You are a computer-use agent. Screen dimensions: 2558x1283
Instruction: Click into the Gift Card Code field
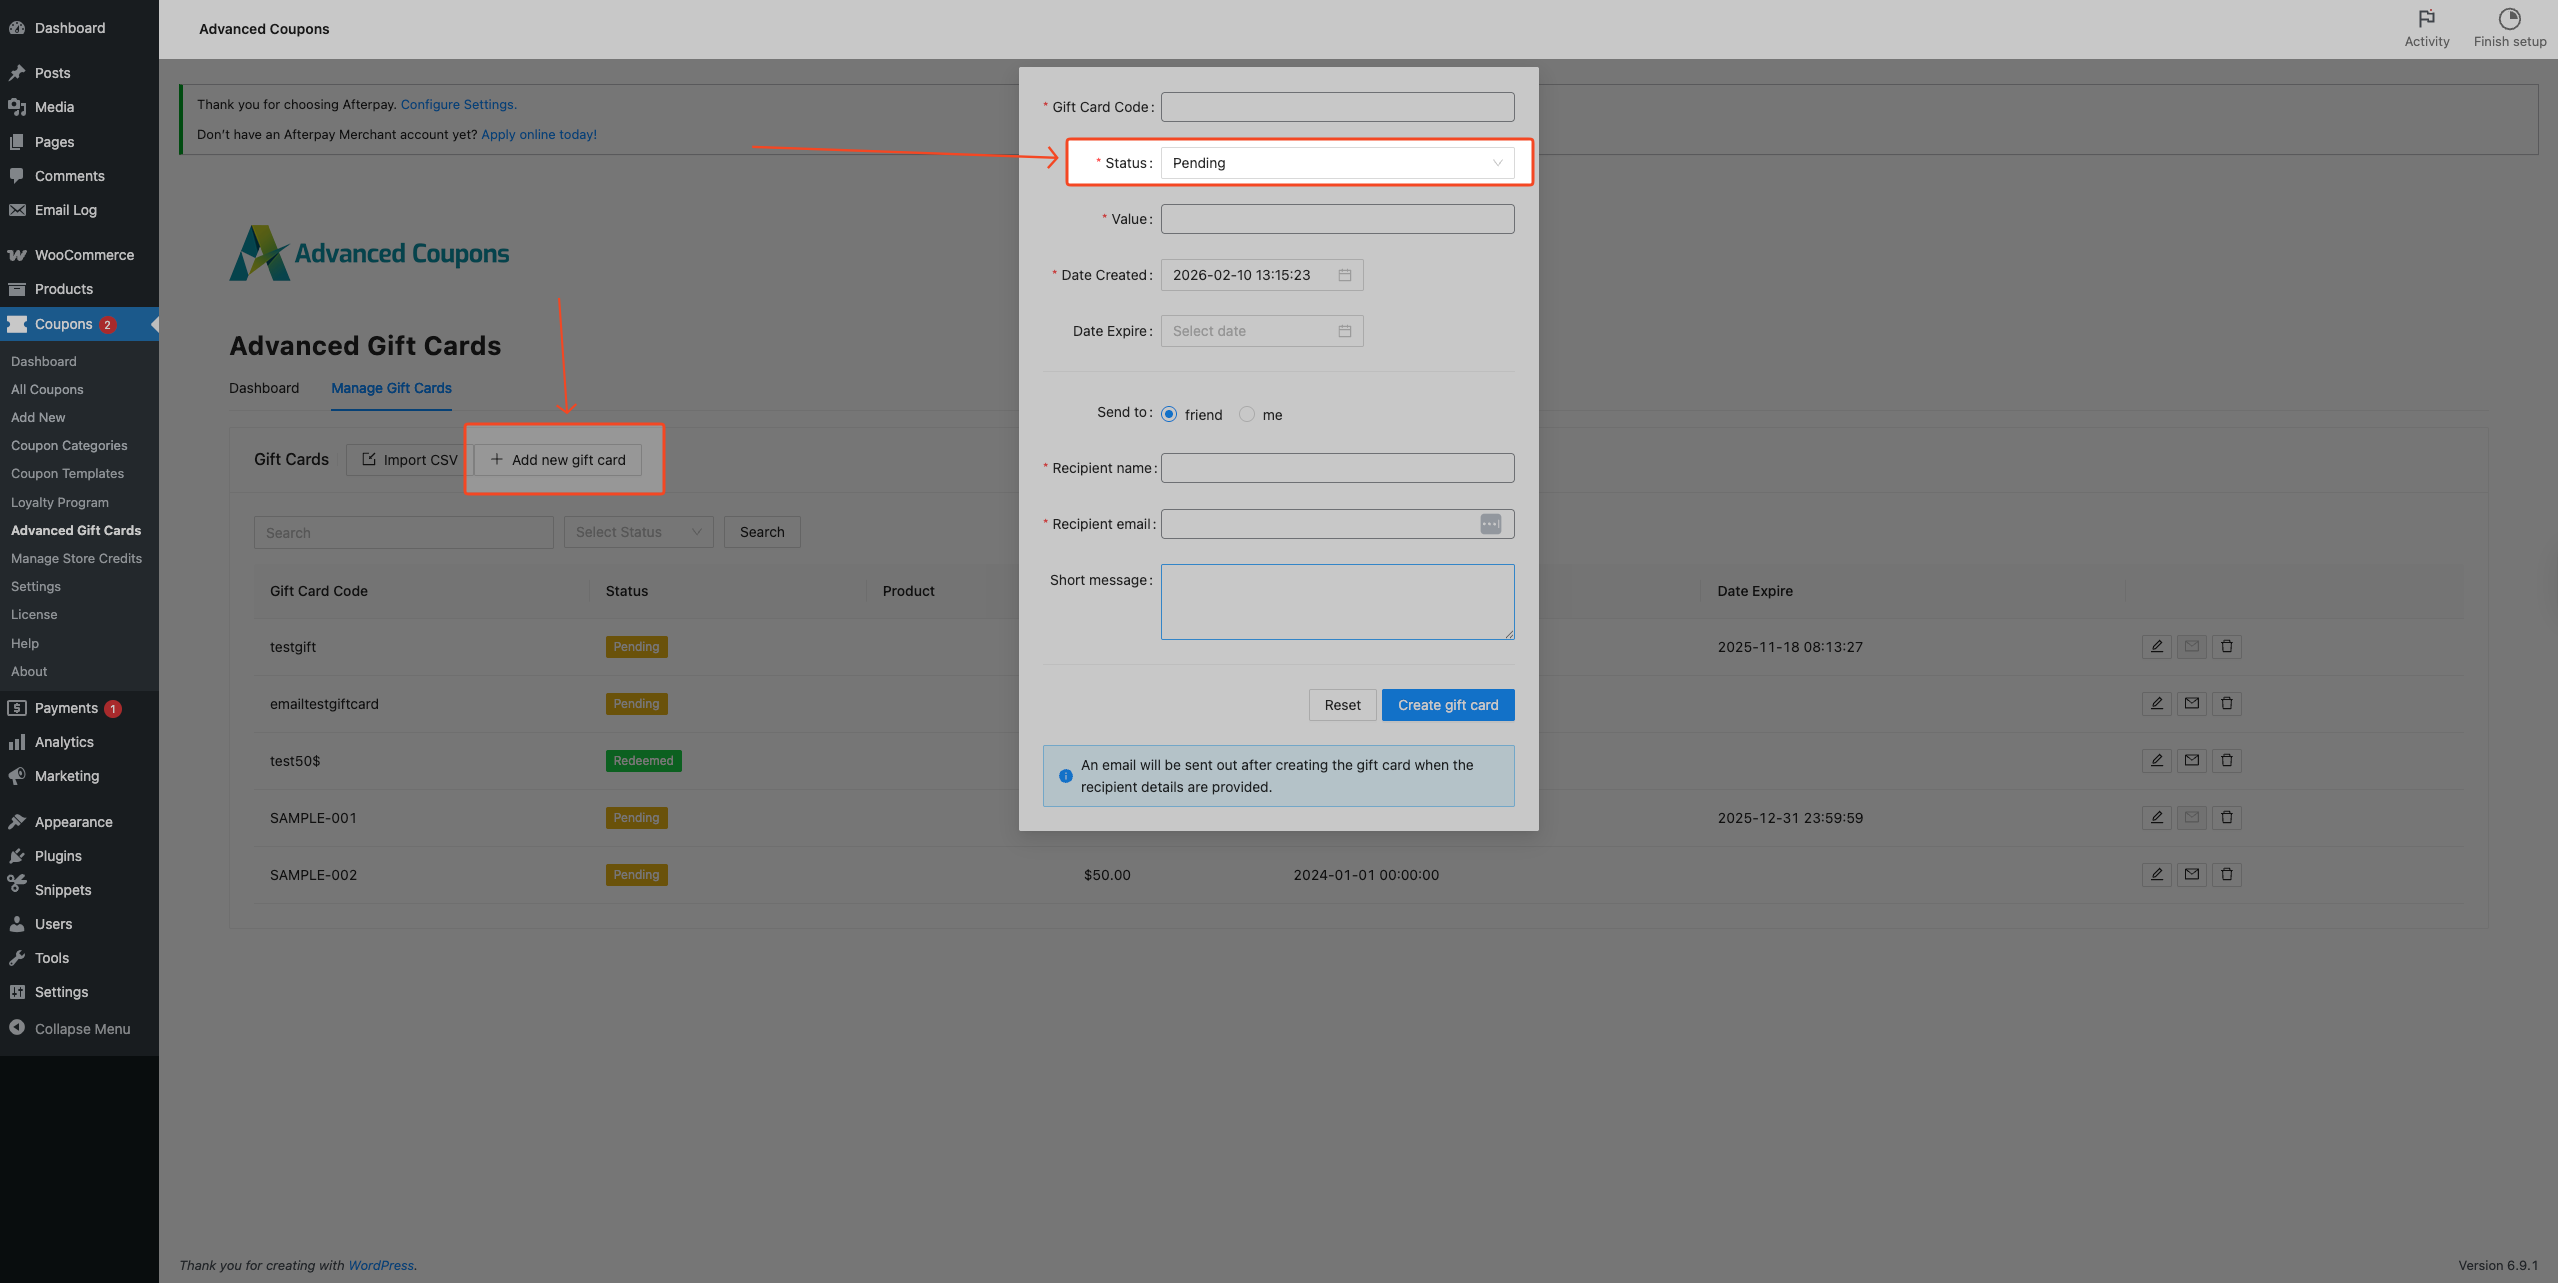1336,107
